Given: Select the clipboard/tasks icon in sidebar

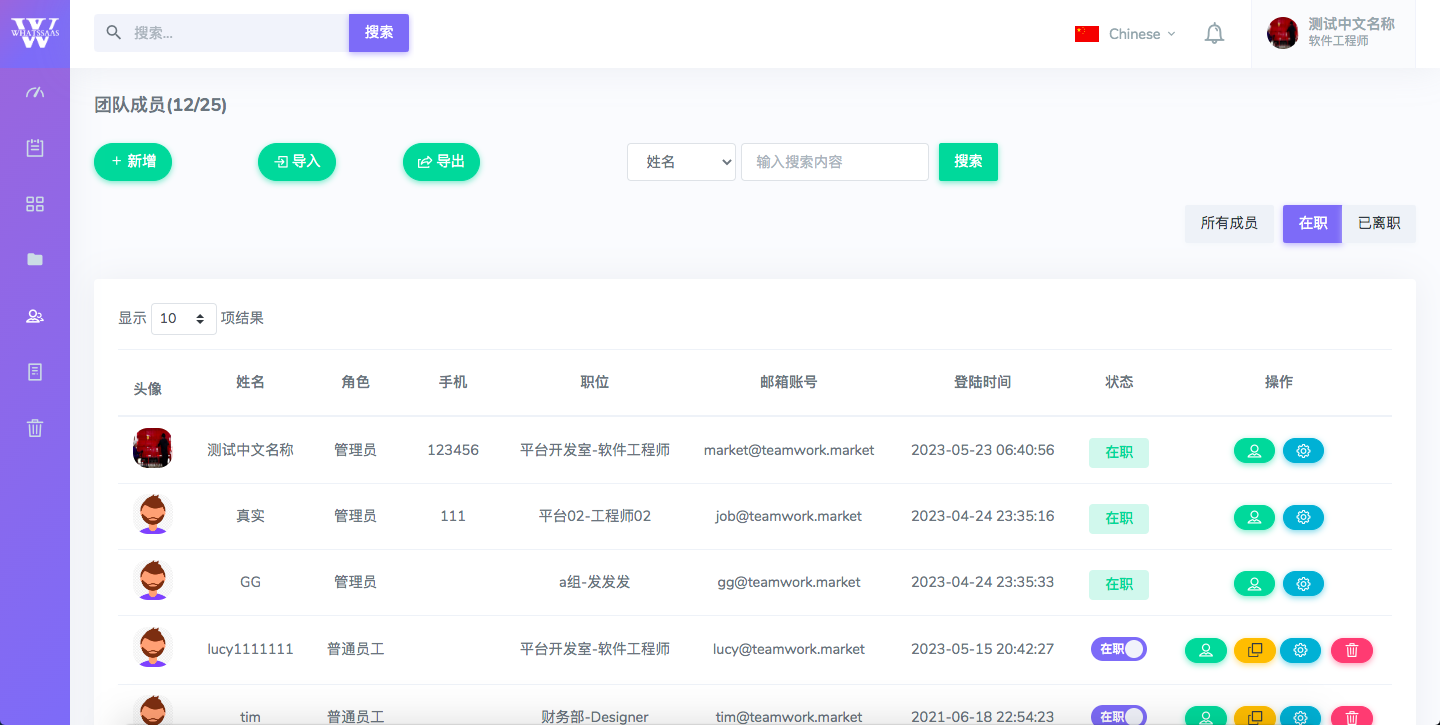Looking at the screenshot, I should 35,147.
